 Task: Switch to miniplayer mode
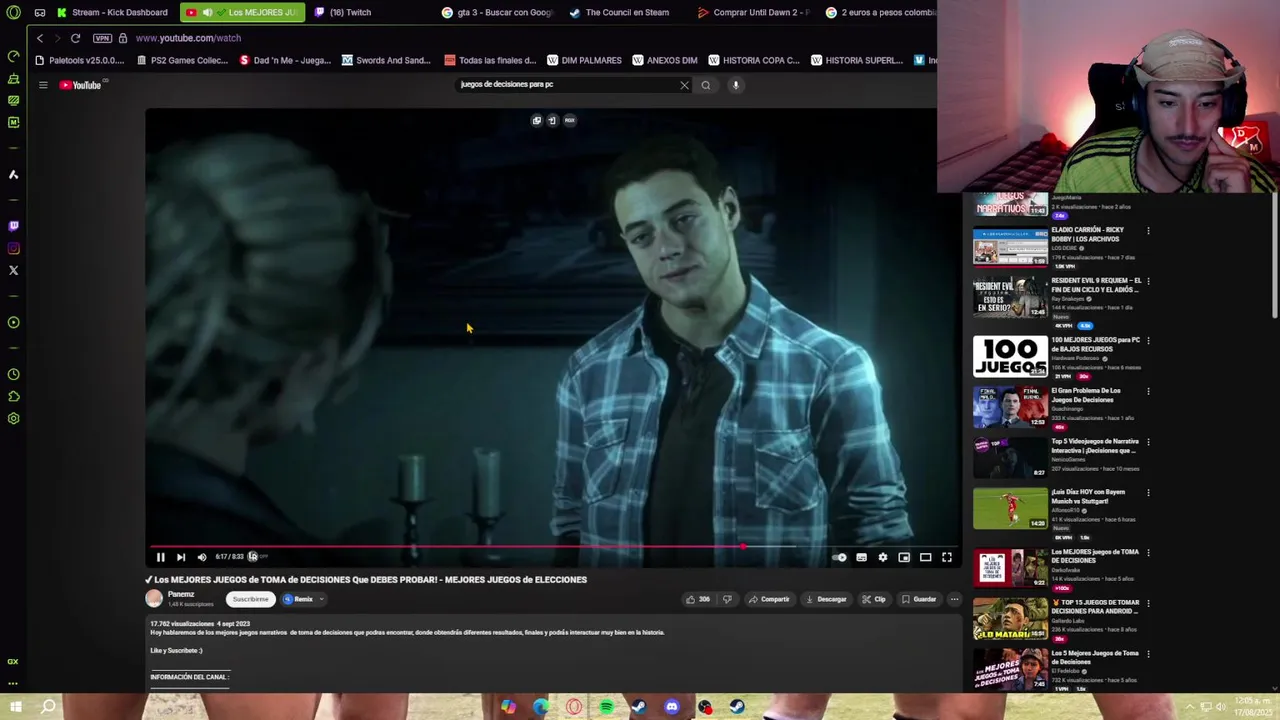click(904, 557)
